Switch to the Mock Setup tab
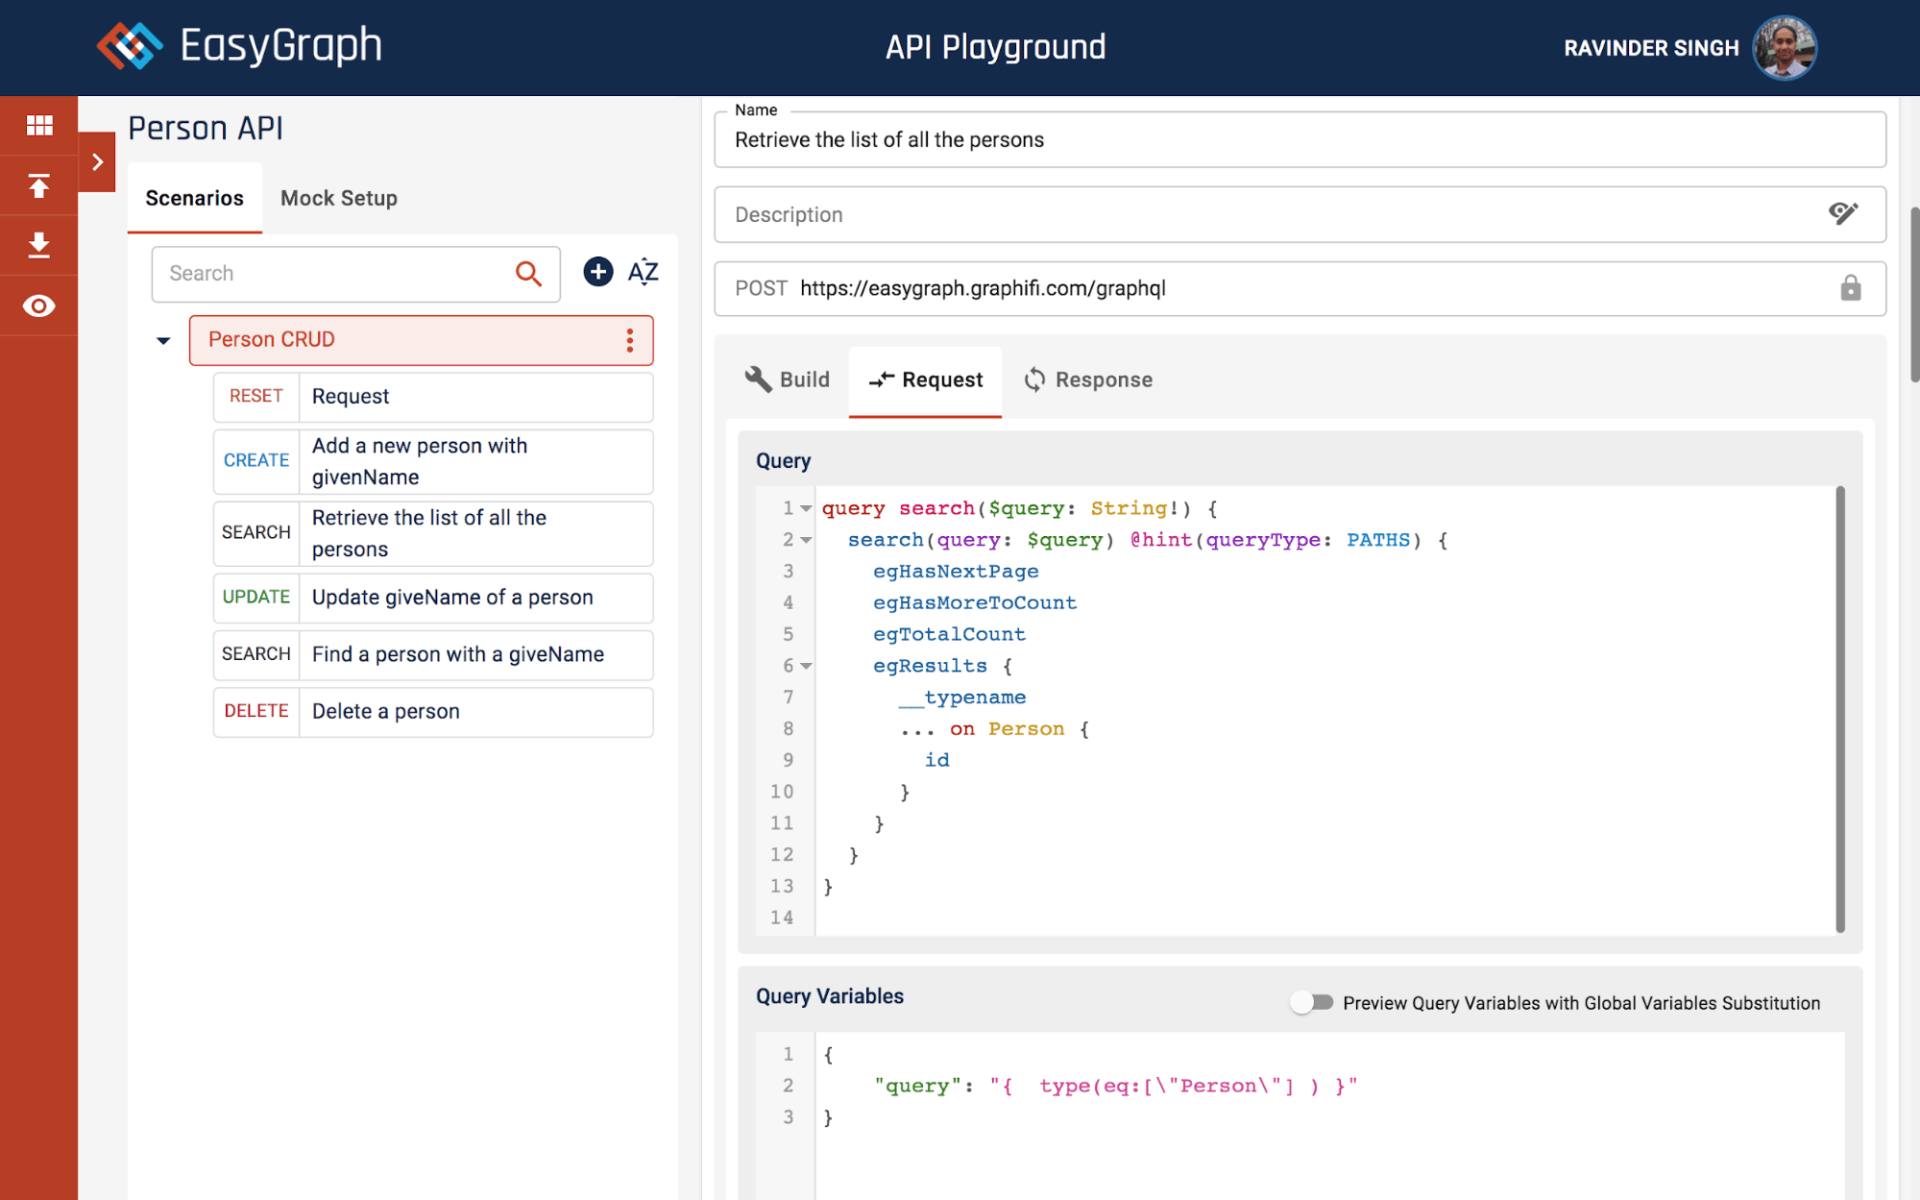Image resolution: width=1920 pixels, height=1200 pixels. click(339, 198)
